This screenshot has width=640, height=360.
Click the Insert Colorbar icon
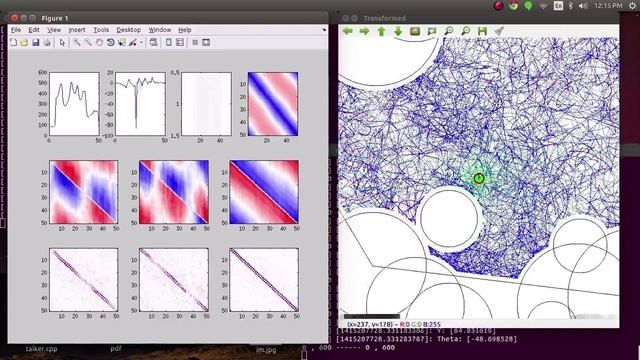coord(169,42)
